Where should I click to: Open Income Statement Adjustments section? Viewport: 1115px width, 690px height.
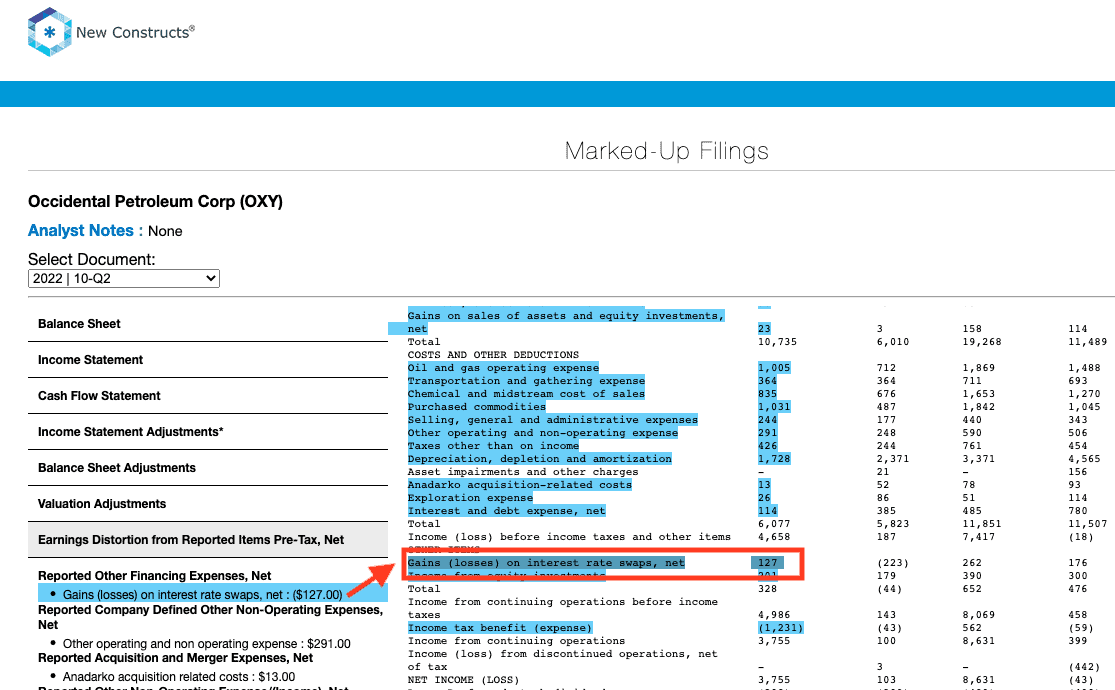(208, 432)
